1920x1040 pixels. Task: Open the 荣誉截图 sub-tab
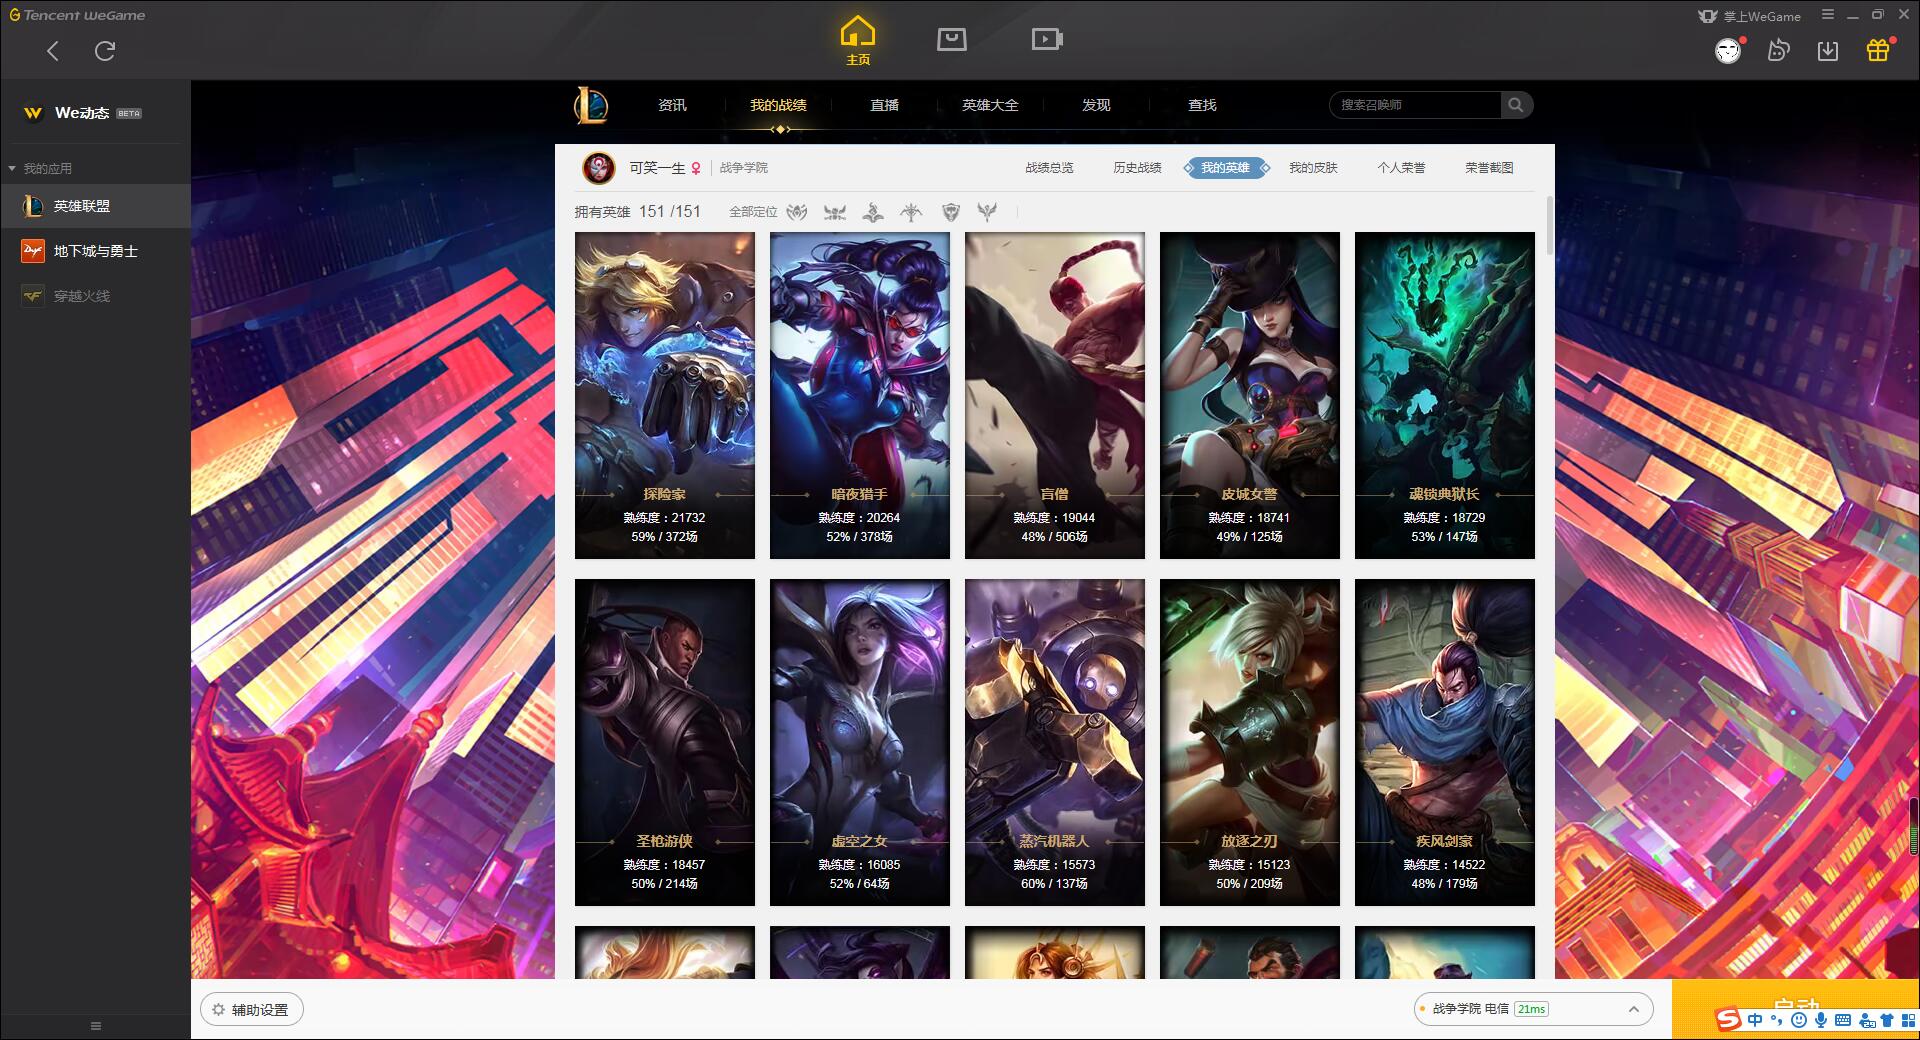(x=1489, y=168)
